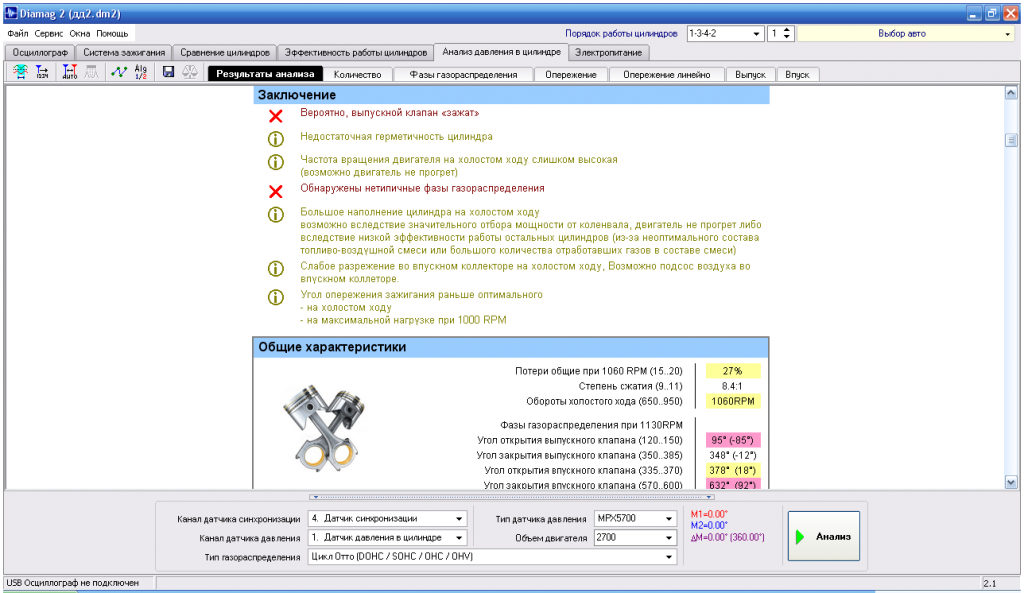Select Анализ давления в цилиндре tab
Screen dimensions: 1024x593
[x=501, y=52]
